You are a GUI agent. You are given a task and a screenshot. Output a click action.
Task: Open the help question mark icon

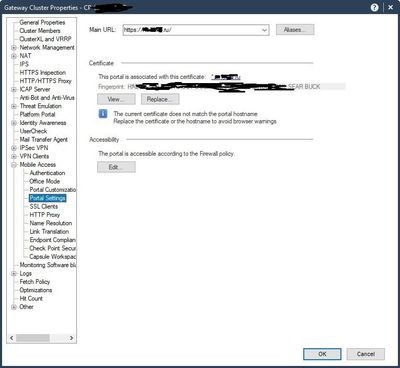click(374, 7)
